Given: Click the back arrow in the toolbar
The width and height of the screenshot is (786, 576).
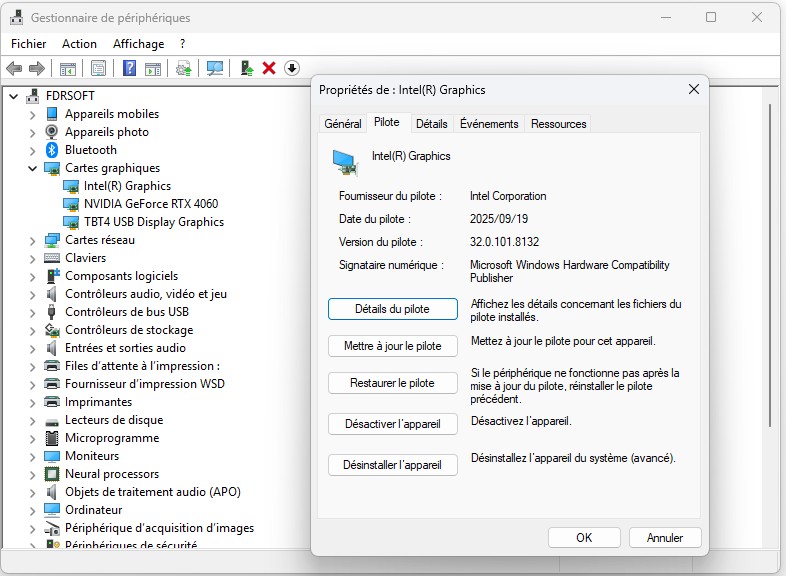Looking at the screenshot, I should click(14, 68).
